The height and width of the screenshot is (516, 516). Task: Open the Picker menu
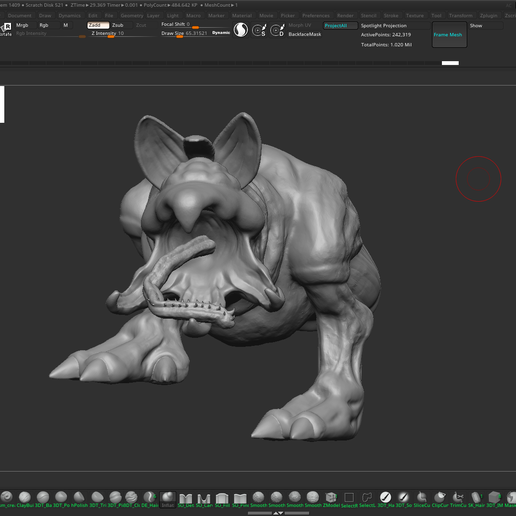(x=288, y=16)
